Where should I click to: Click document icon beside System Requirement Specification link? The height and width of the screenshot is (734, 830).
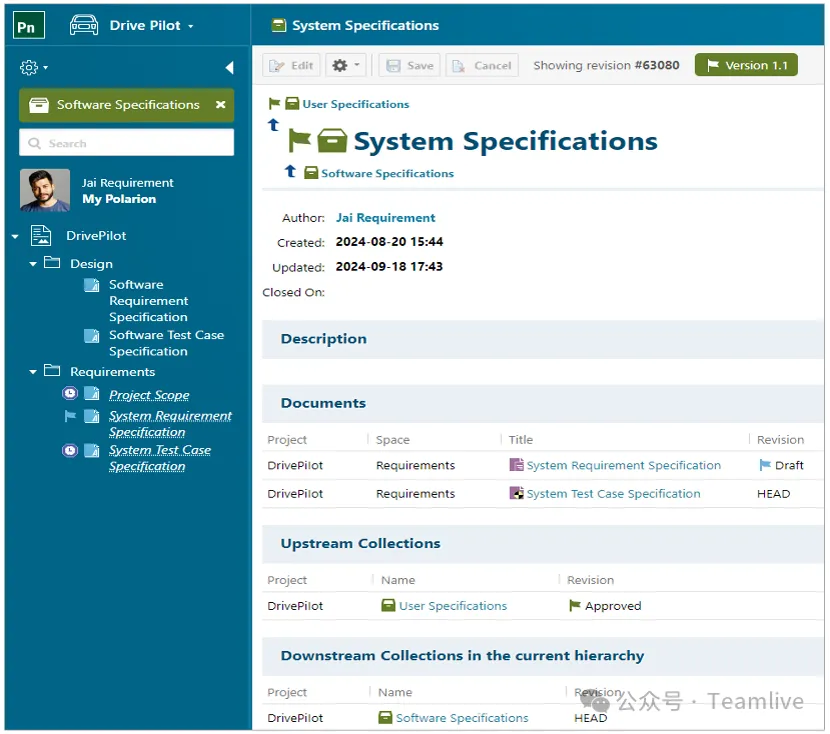coord(516,465)
